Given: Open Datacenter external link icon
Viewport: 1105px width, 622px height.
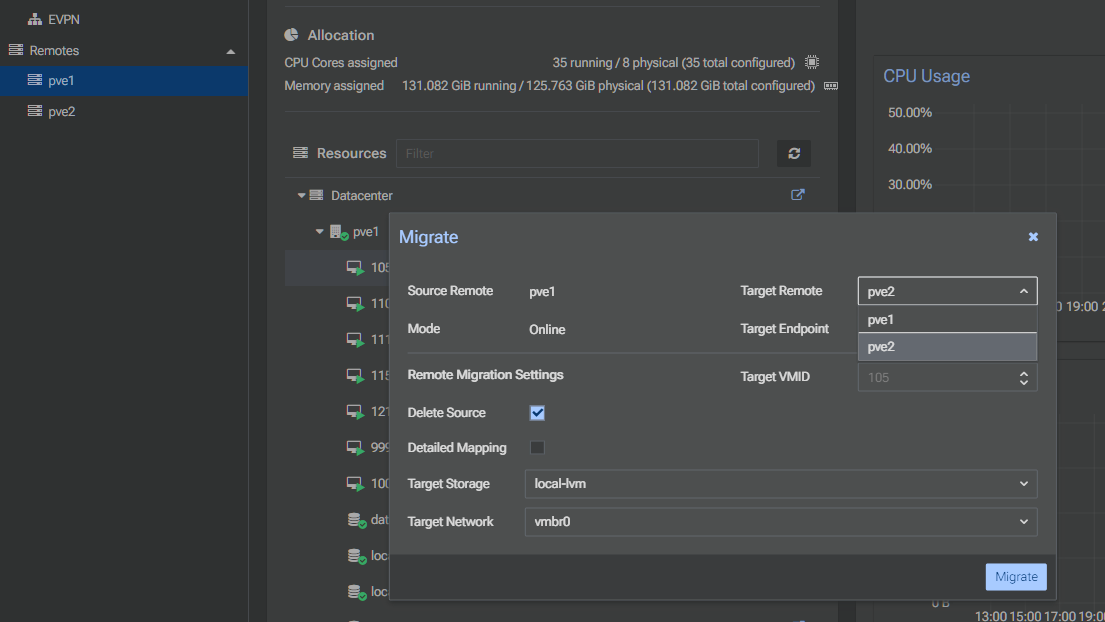Looking at the screenshot, I should click(x=797, y=195).
